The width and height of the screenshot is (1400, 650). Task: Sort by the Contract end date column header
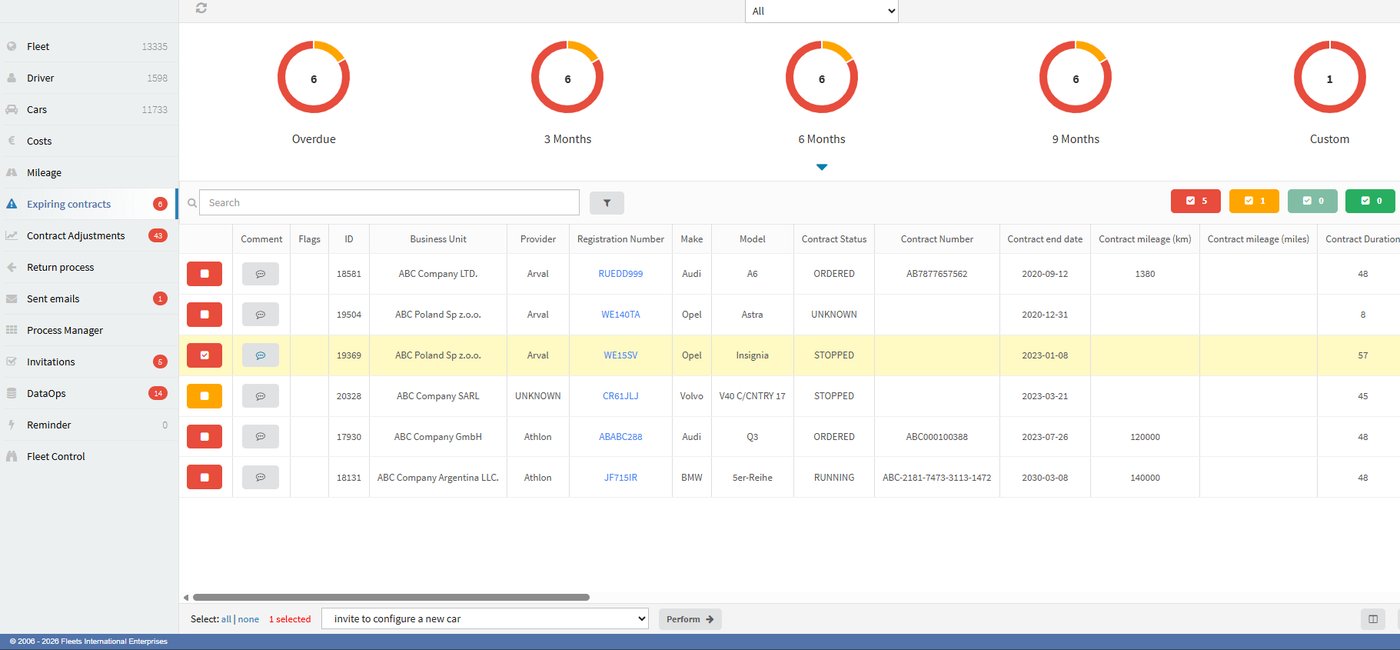(1045, 239)
